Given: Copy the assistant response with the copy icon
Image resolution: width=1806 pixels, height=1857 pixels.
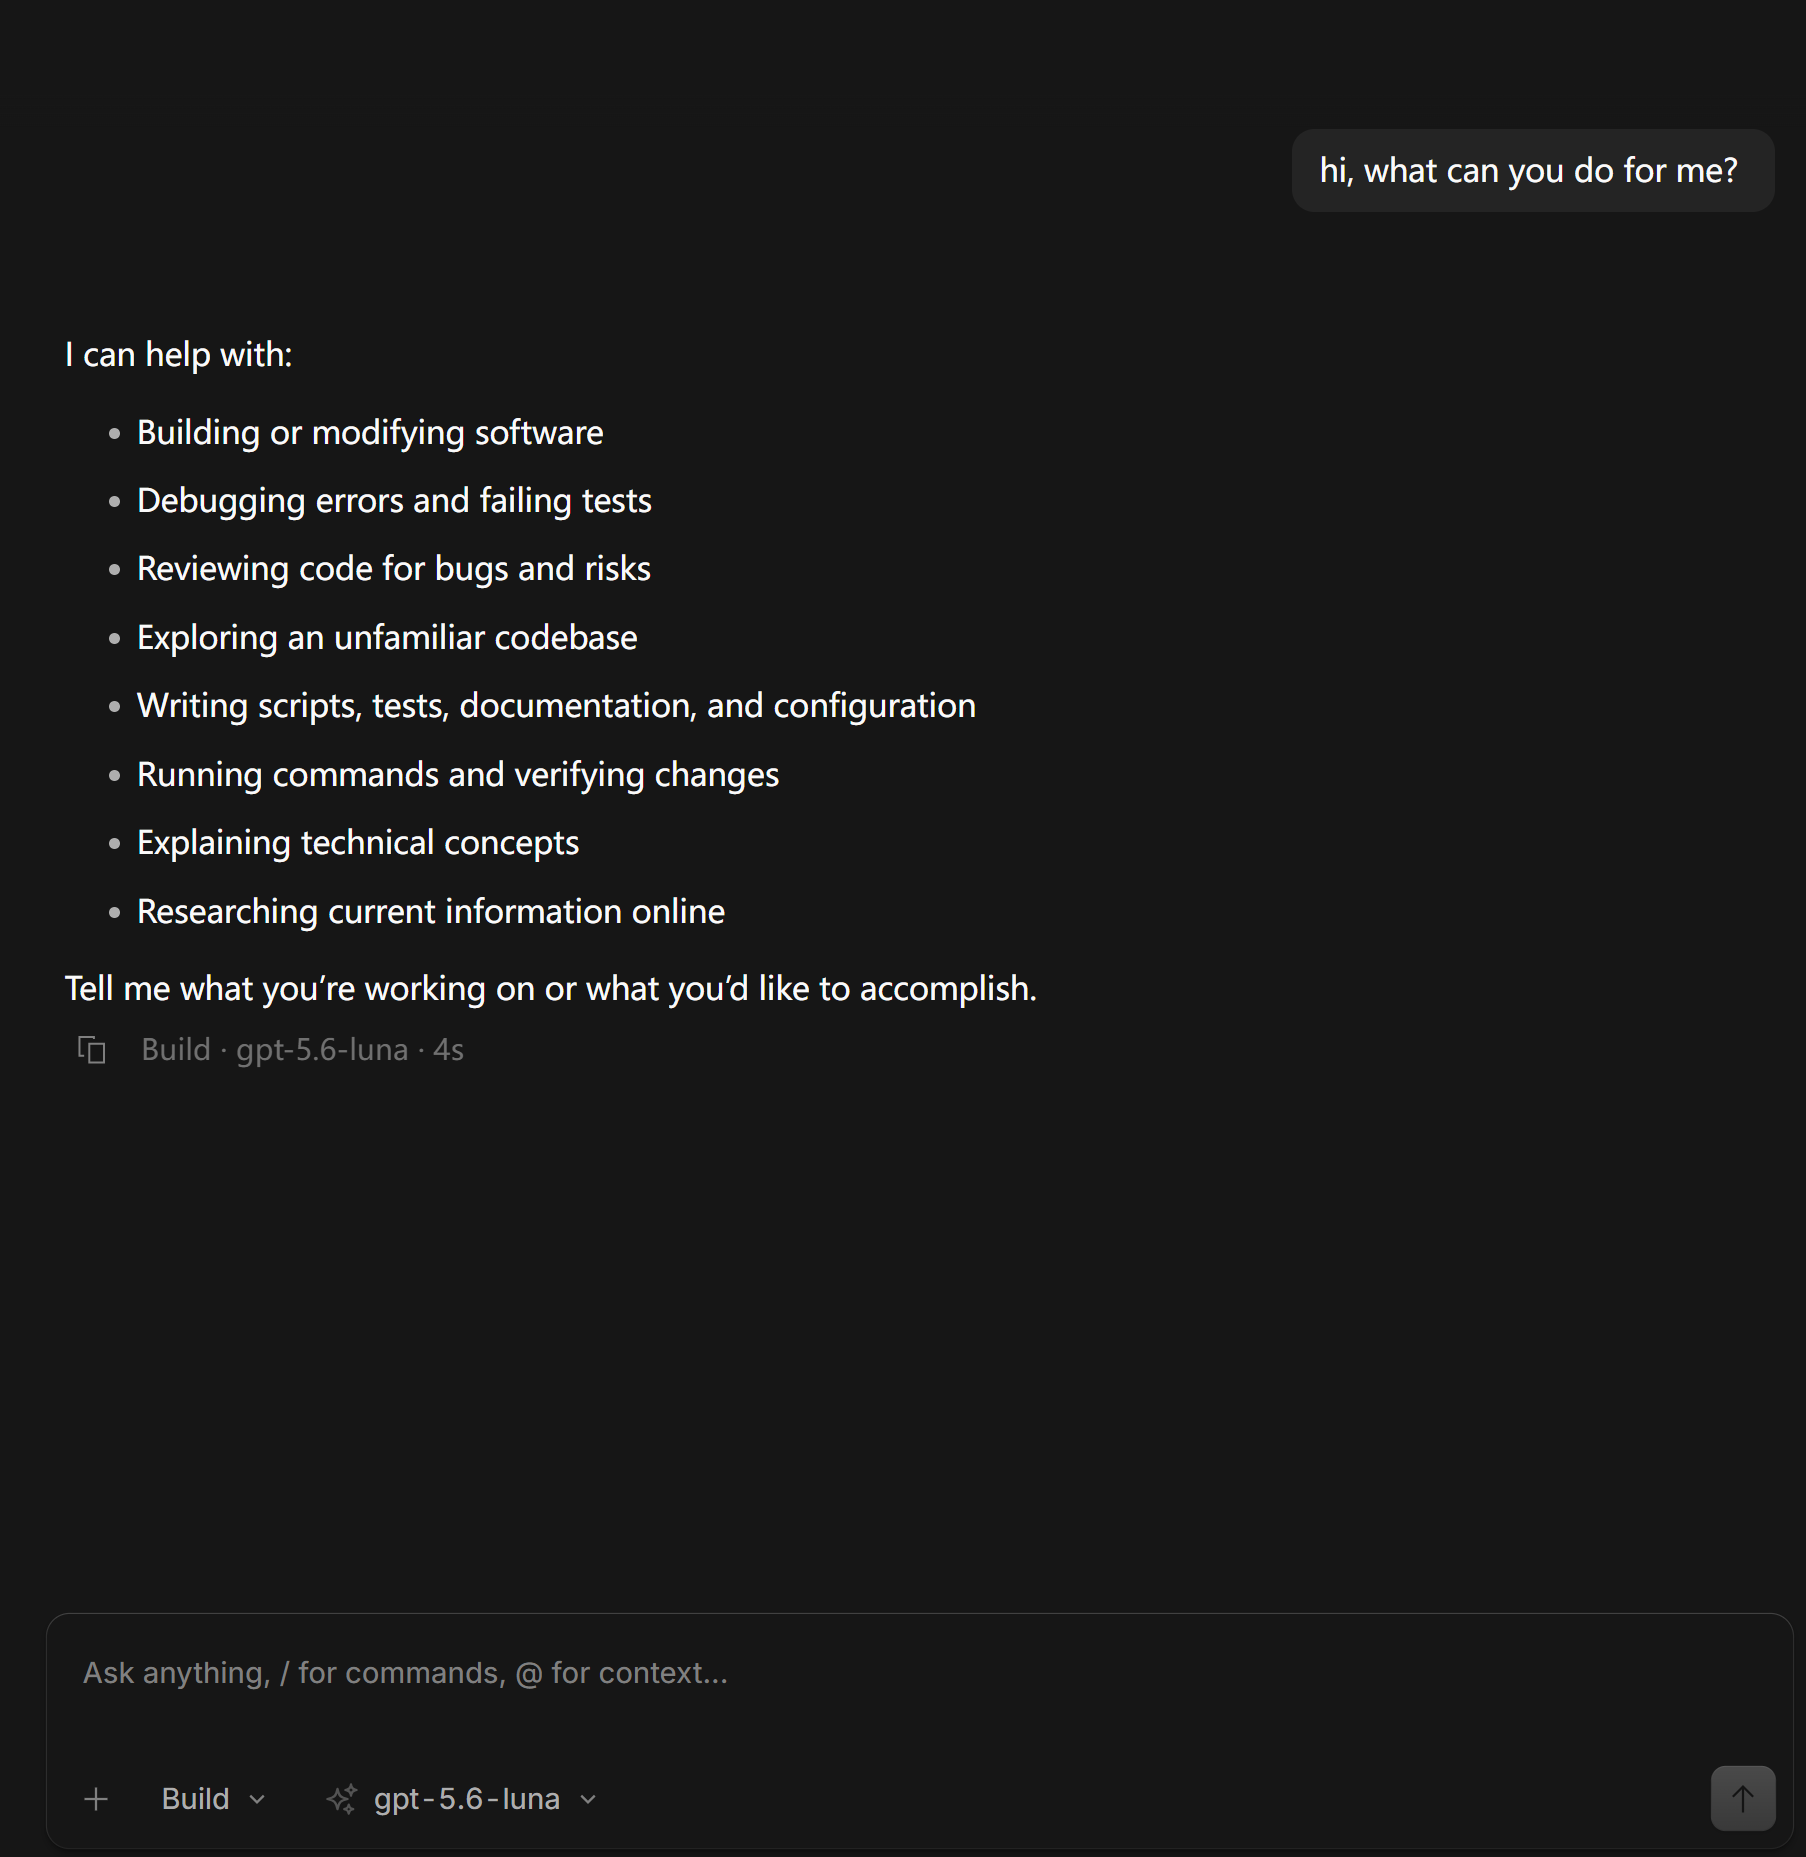Looking at the screenshot, I should point(92,1050).
